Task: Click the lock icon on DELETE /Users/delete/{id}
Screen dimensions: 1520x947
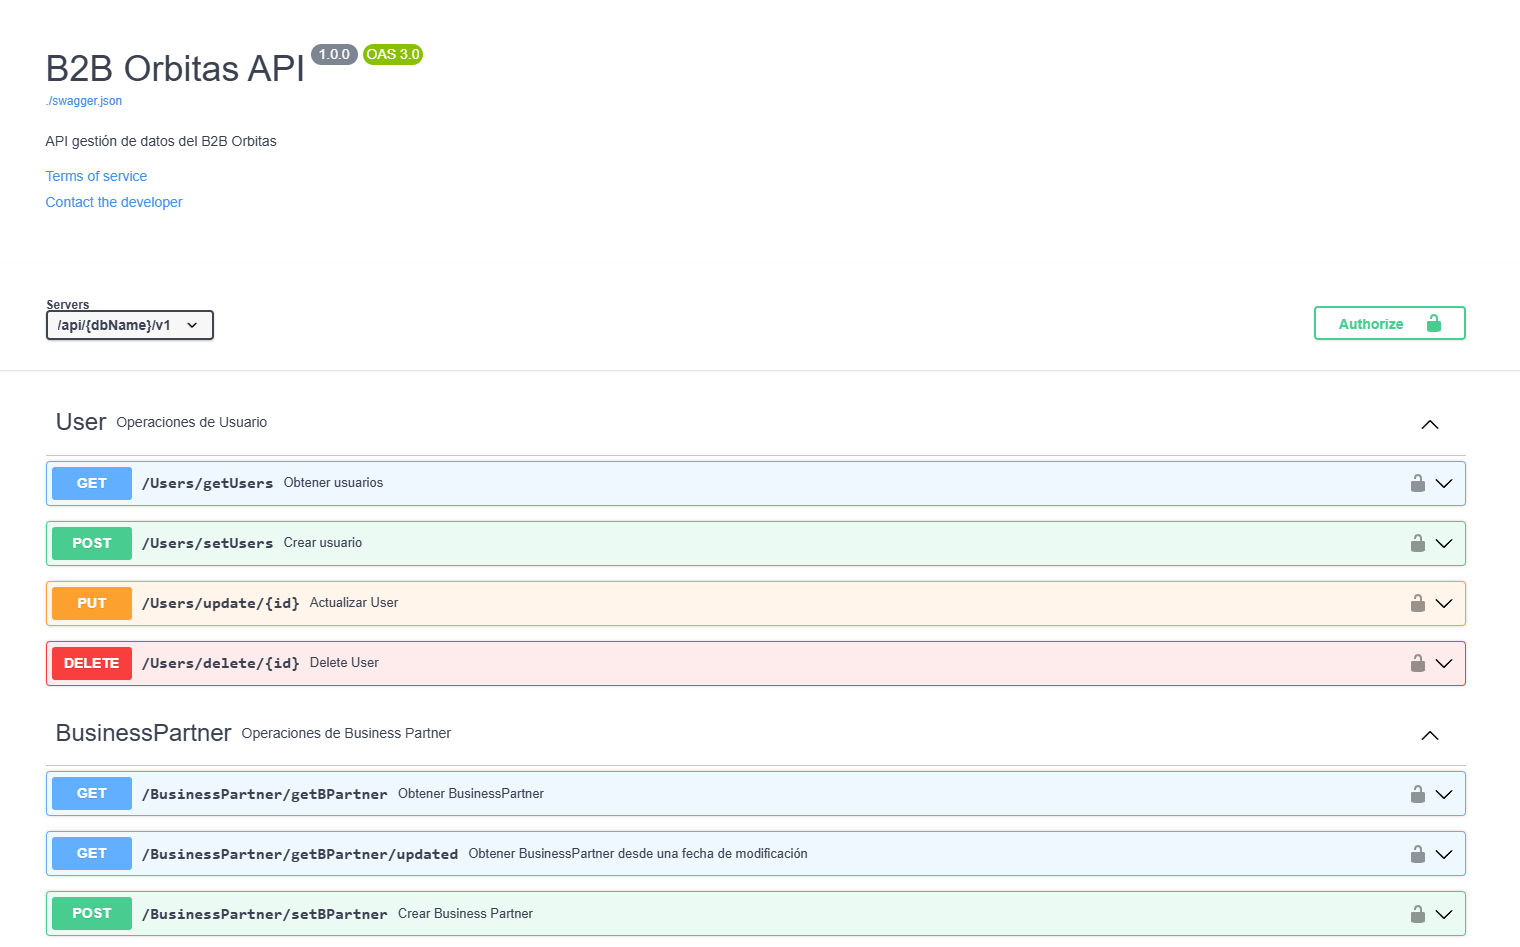Action: (x=1417, y=664)
